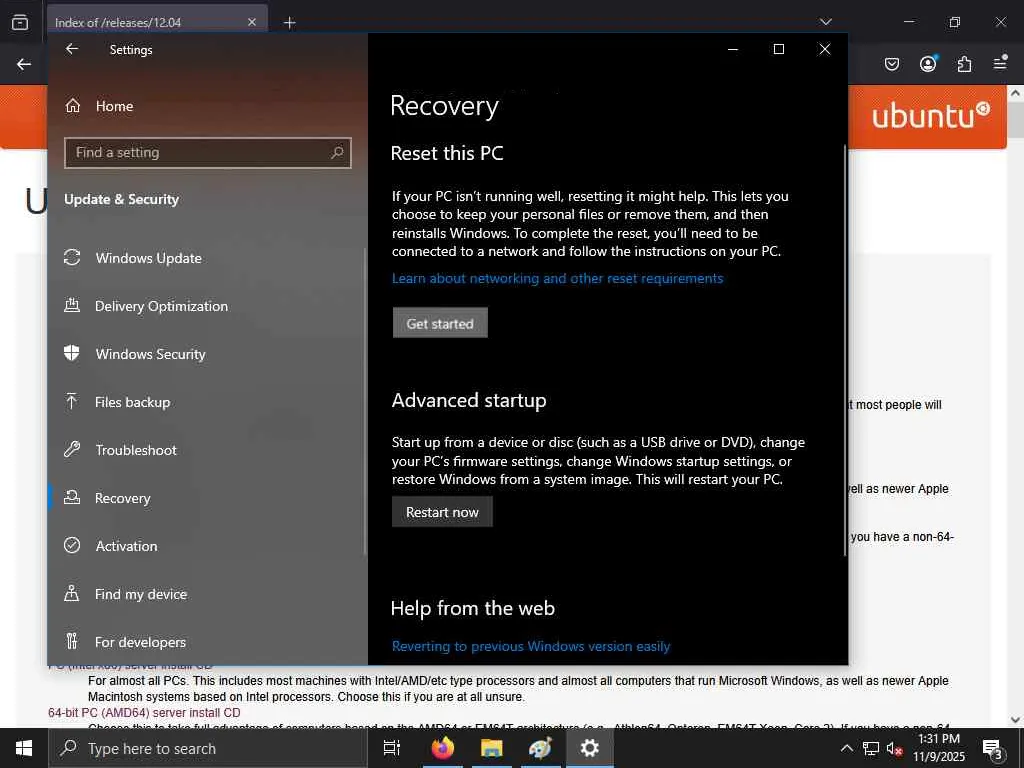Click the Ubuntu logo in the web page
Screen dimensions: 1024x768
point(930,116)
